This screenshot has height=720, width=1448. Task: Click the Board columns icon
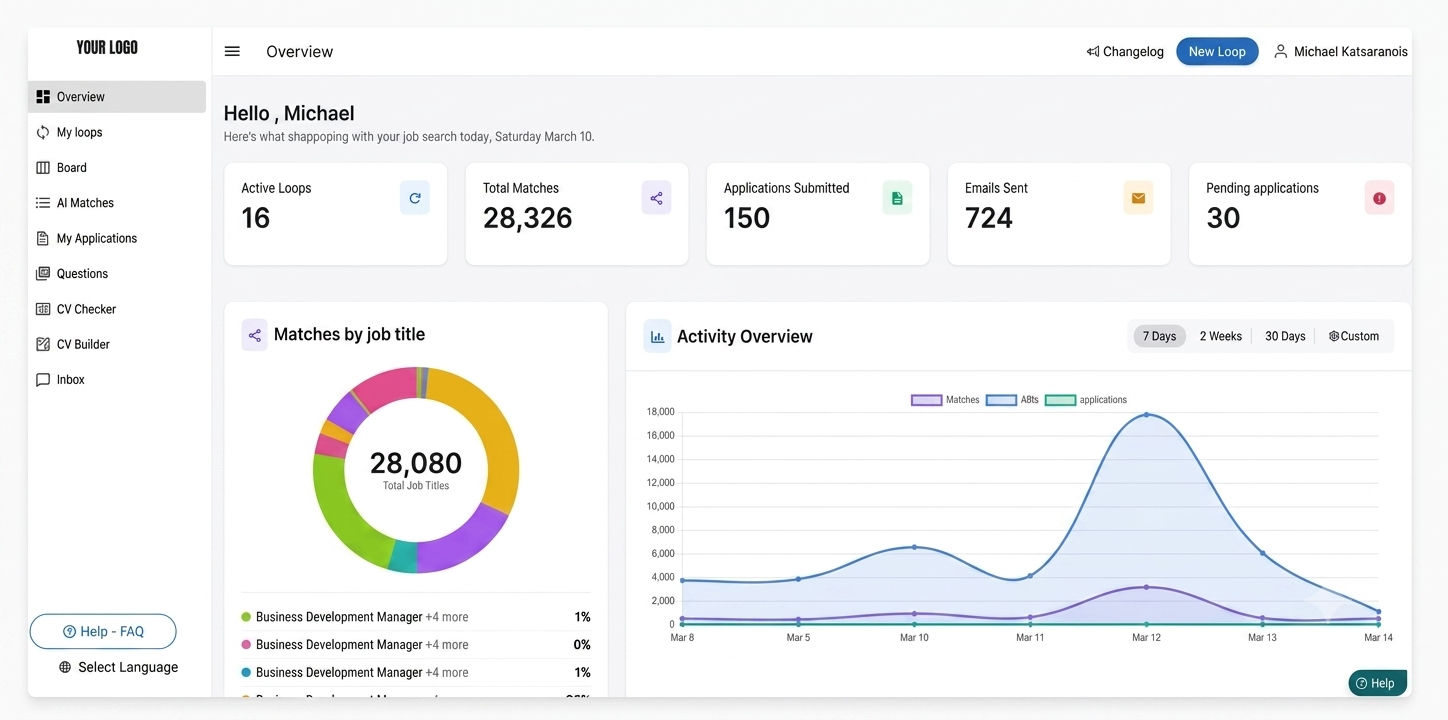click(43, 167)
